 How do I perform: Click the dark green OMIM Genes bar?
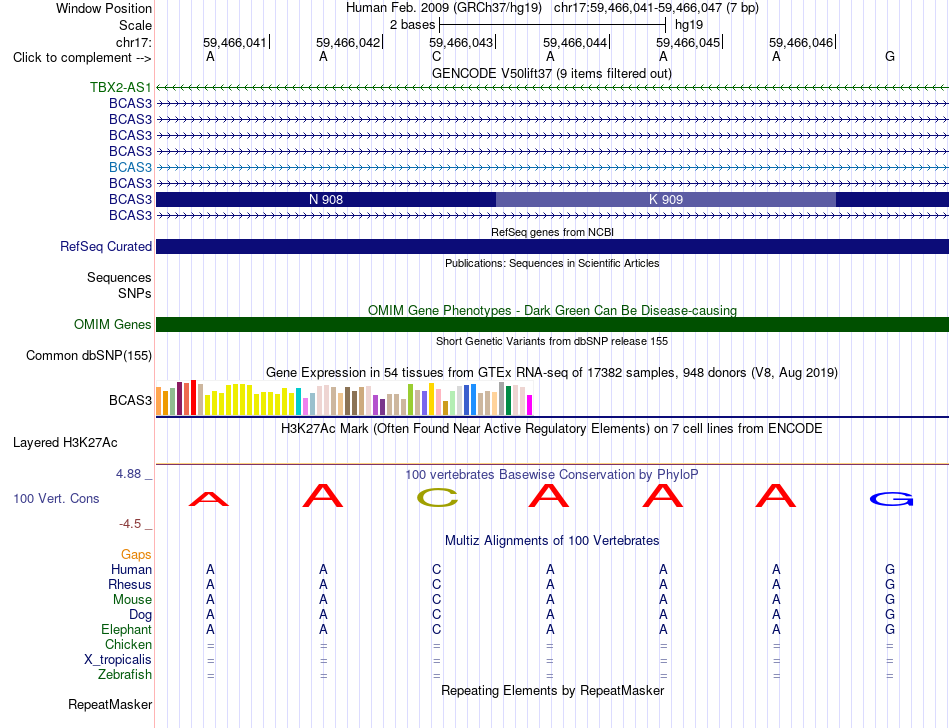553,325
